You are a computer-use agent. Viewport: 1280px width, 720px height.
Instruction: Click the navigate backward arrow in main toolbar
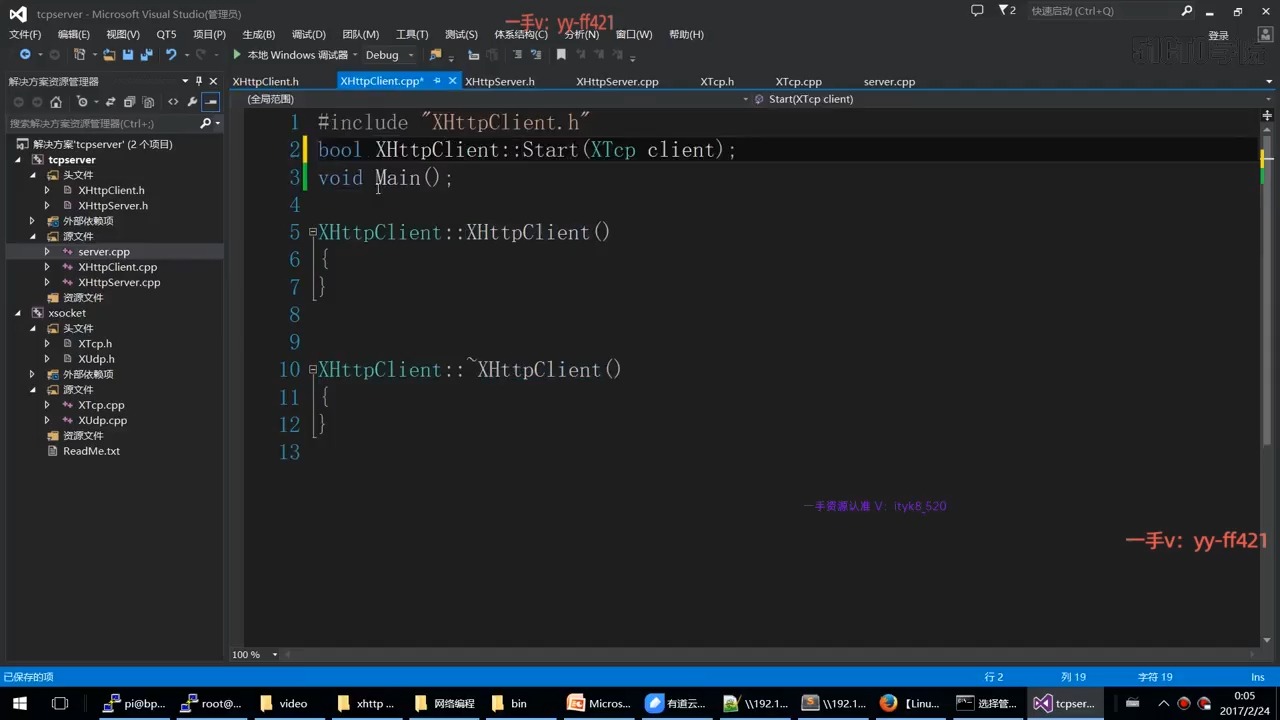tap(24, 55)
